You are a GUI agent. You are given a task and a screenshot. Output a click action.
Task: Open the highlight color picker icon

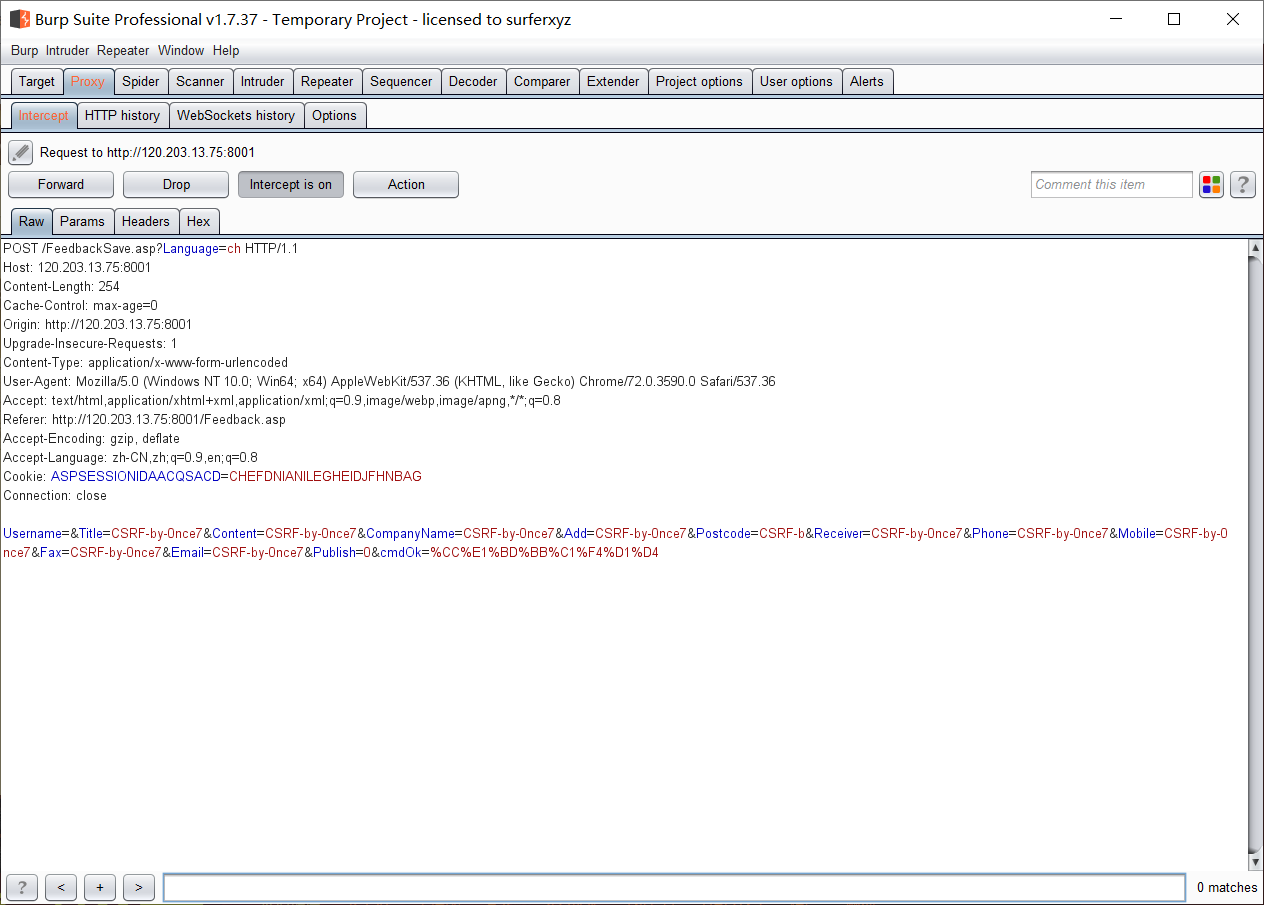coord(1211,185)
